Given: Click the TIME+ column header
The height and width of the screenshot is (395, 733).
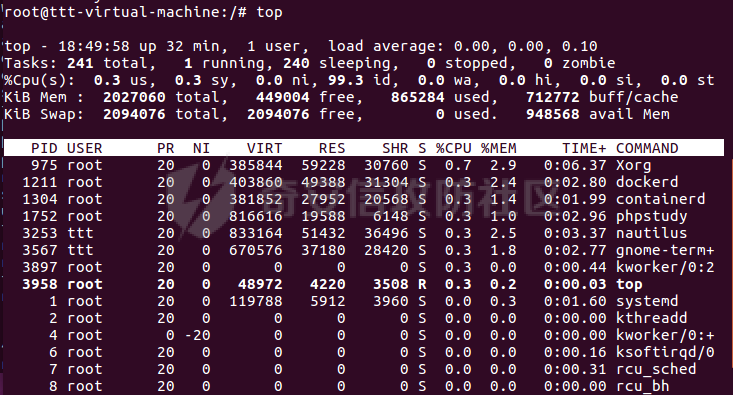Looking at the screenshot, I should click(584, 148).
